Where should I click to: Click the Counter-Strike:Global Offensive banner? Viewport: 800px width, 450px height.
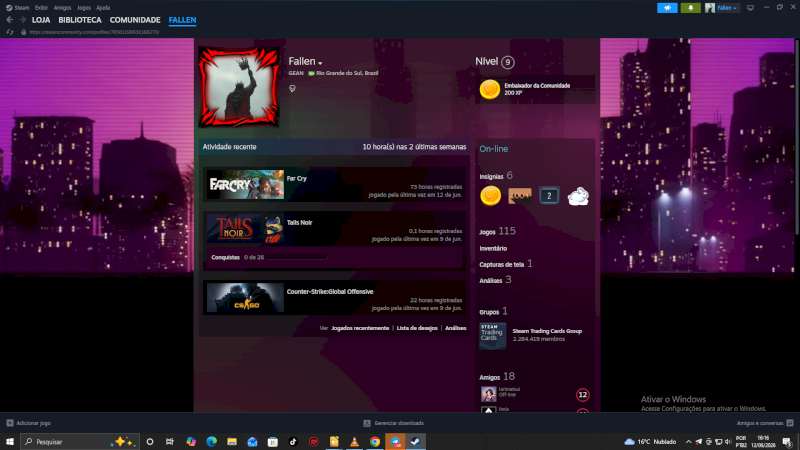coord(245,297)
